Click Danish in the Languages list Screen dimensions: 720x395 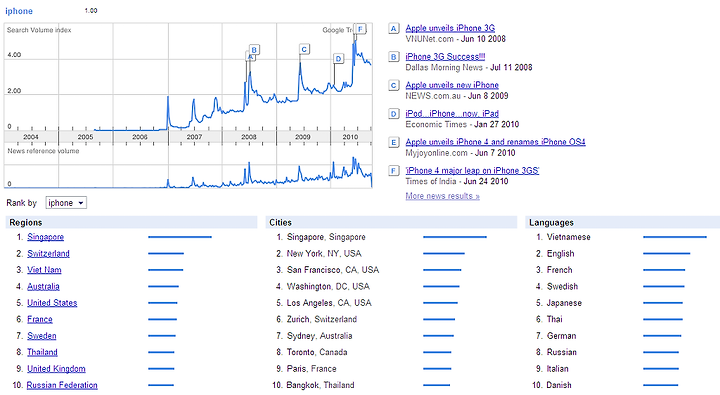pos(559,385)
